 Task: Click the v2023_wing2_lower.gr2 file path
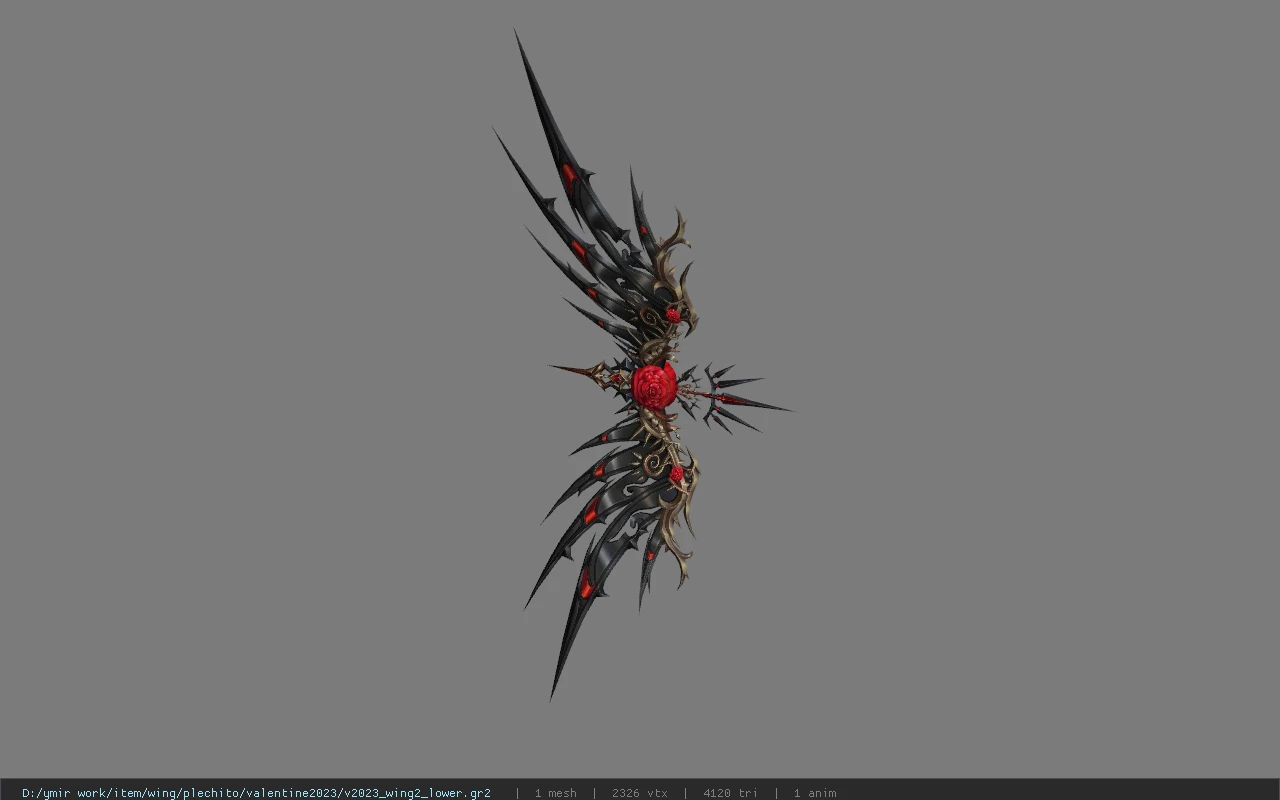pos(256,793)
